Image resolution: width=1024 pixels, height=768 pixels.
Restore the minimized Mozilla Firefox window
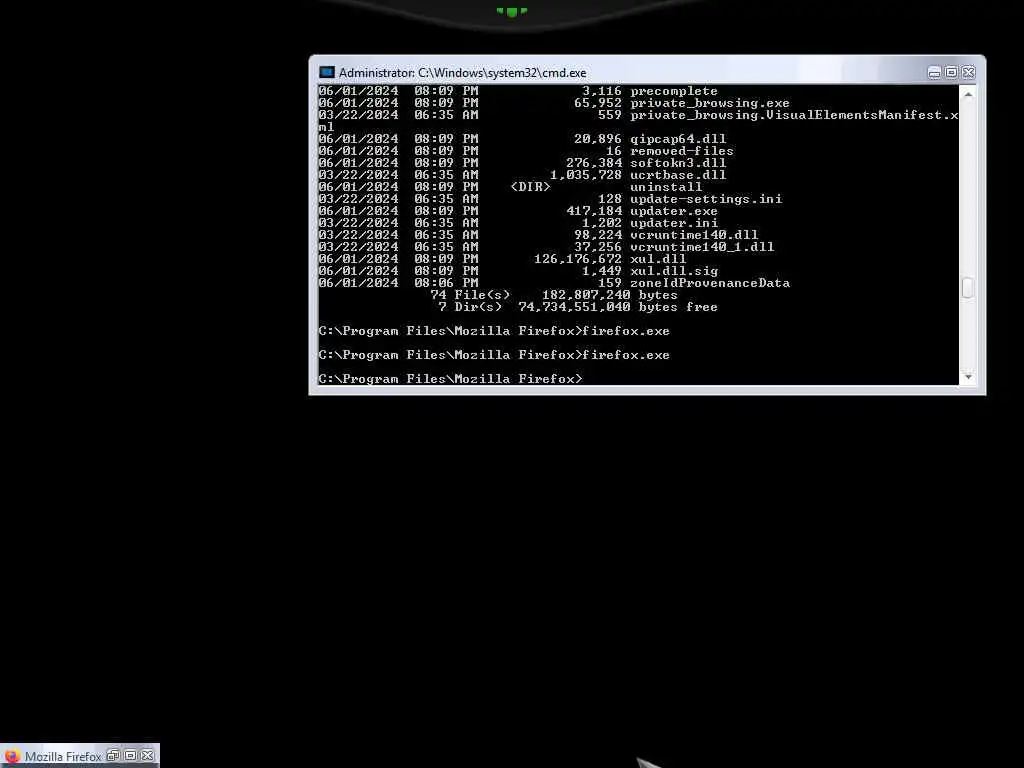pos(113,756)
